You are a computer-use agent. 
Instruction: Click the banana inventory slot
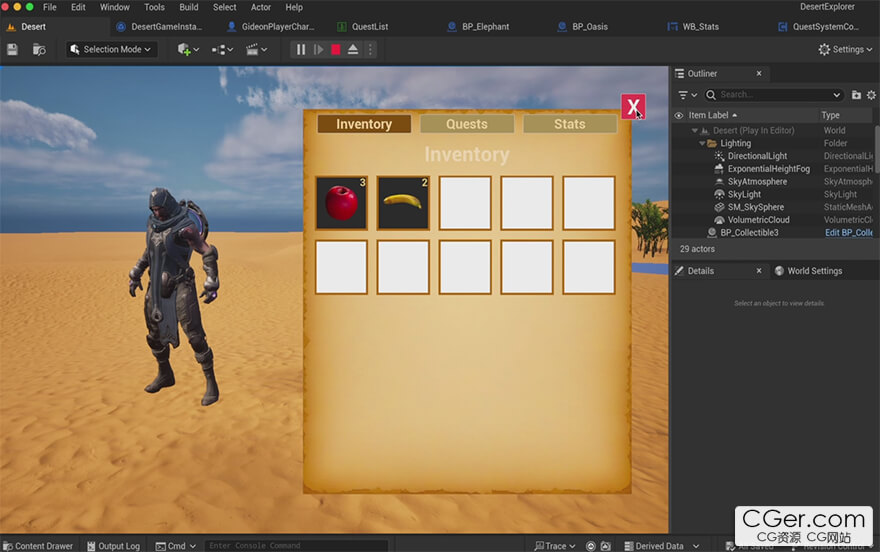click(403, 203)
